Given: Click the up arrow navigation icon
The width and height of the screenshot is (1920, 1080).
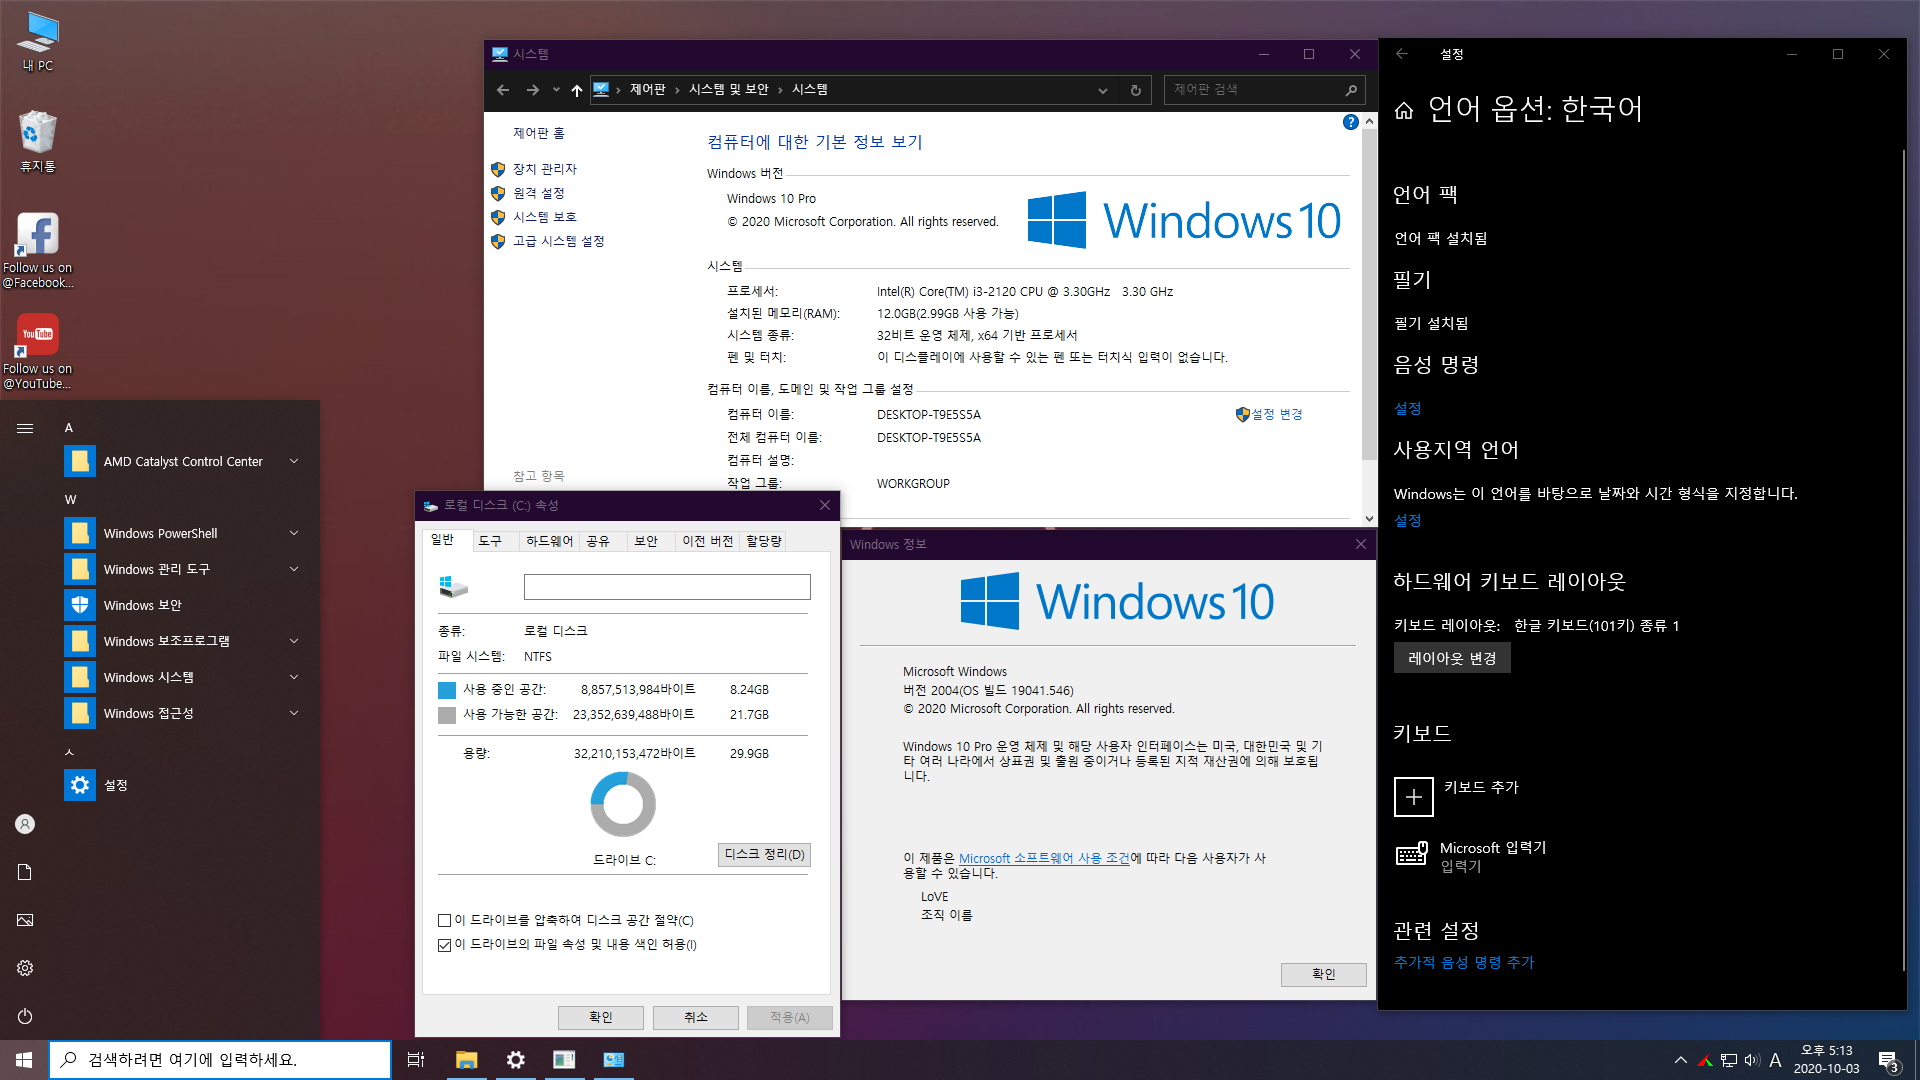Looking at the screenshot, I should click(577, 90).
